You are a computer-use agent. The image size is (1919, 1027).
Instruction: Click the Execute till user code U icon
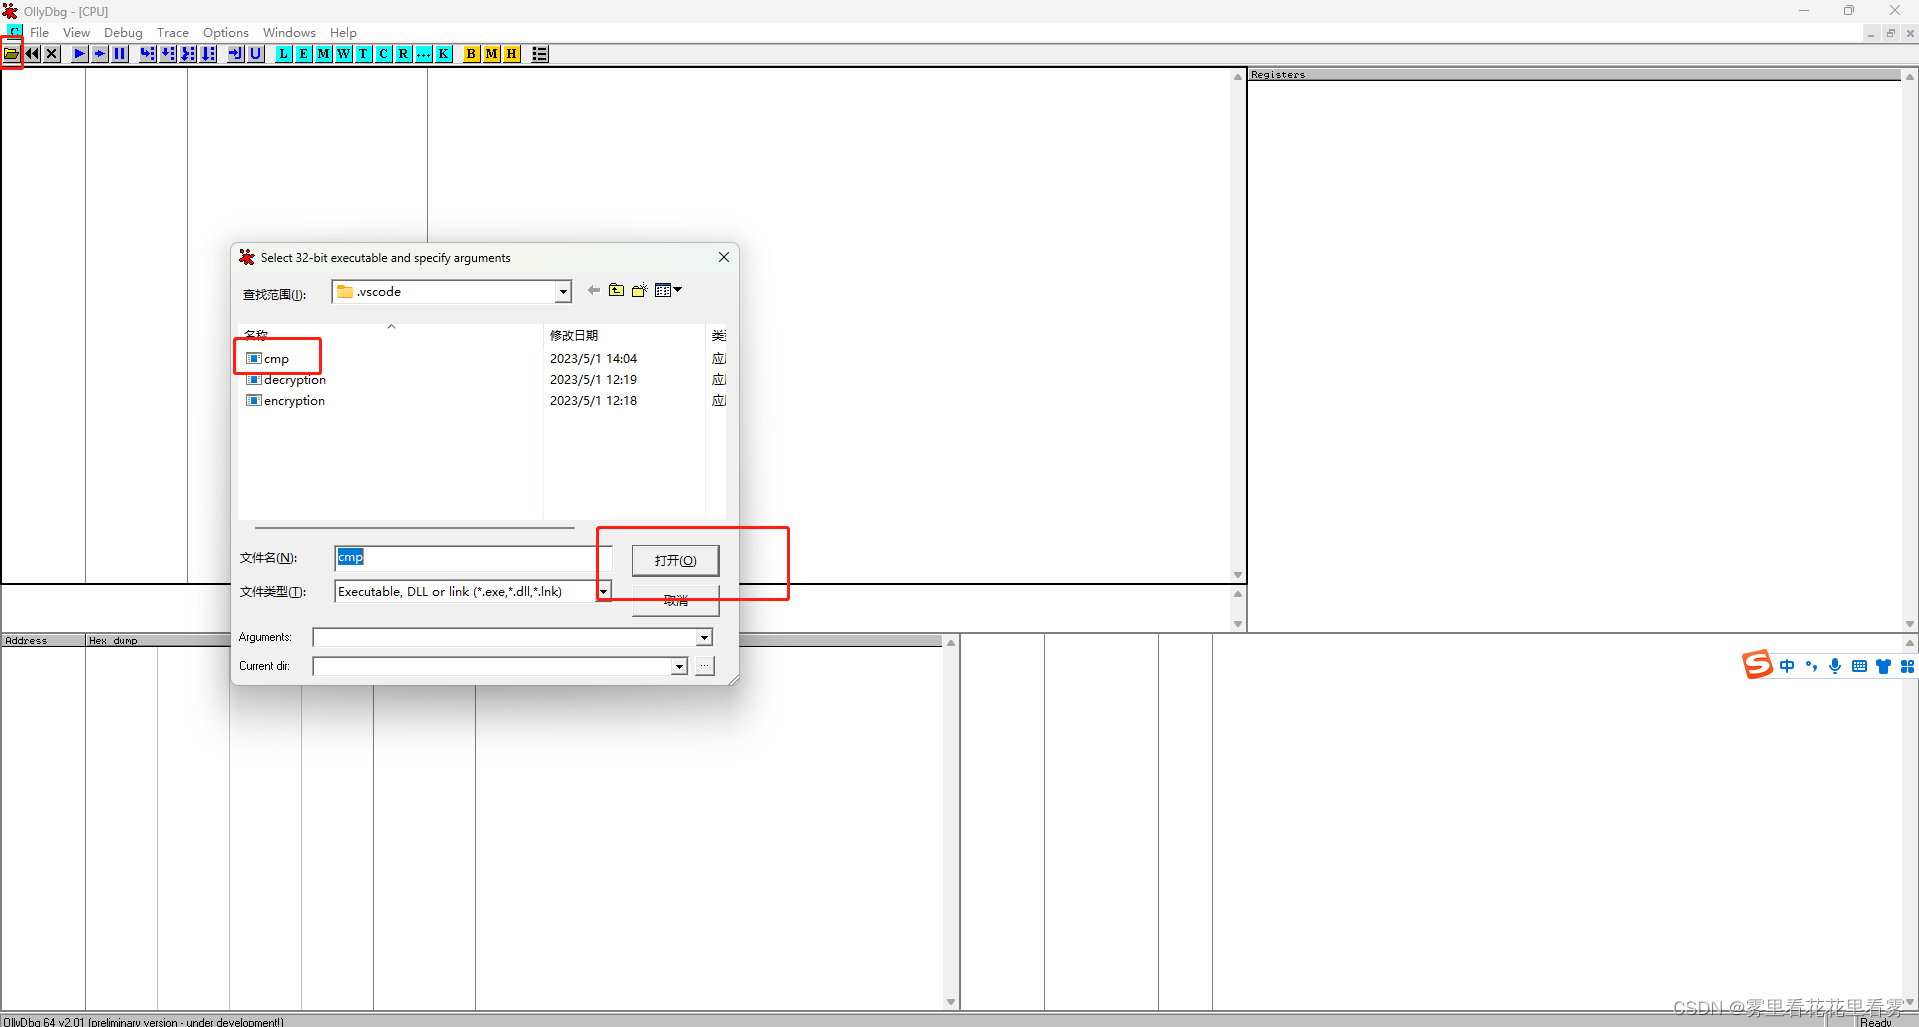256,54
